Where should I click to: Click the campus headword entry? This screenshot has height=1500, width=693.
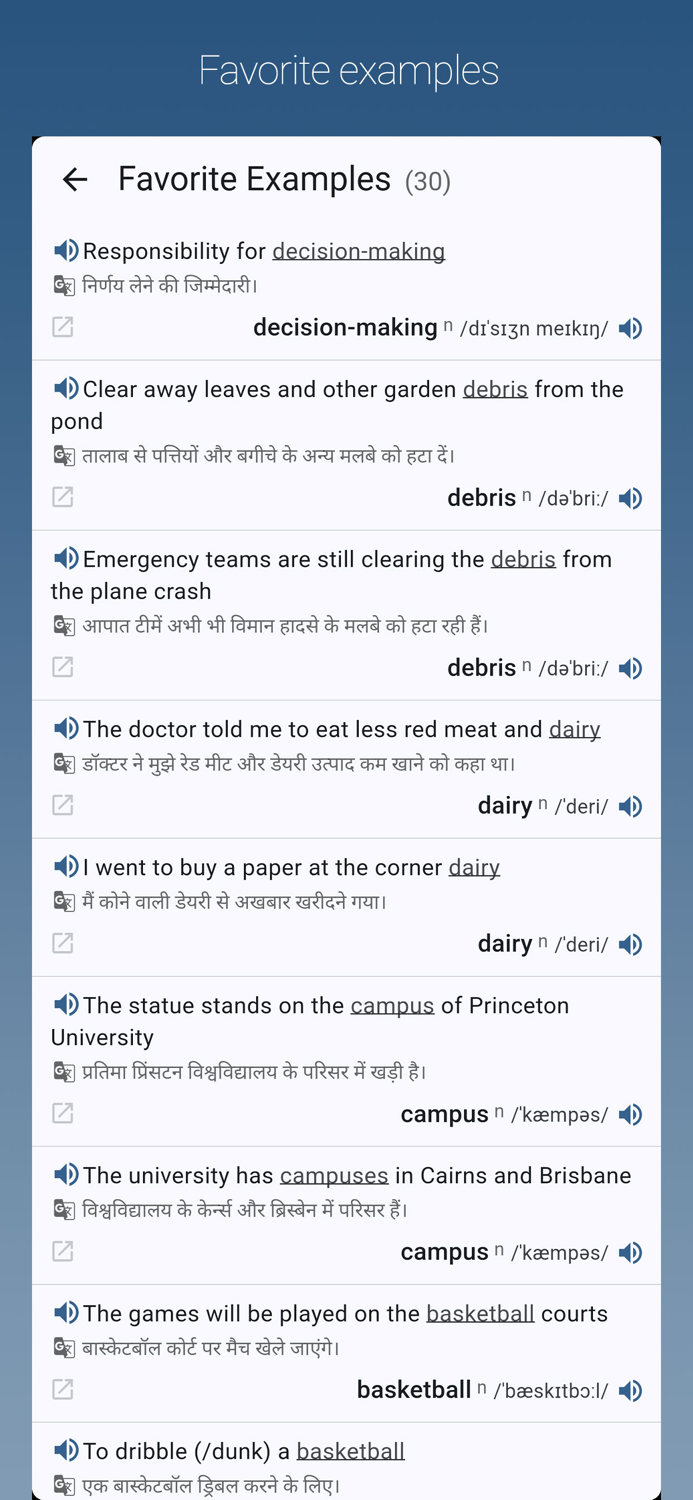[x=444, y=1114]
